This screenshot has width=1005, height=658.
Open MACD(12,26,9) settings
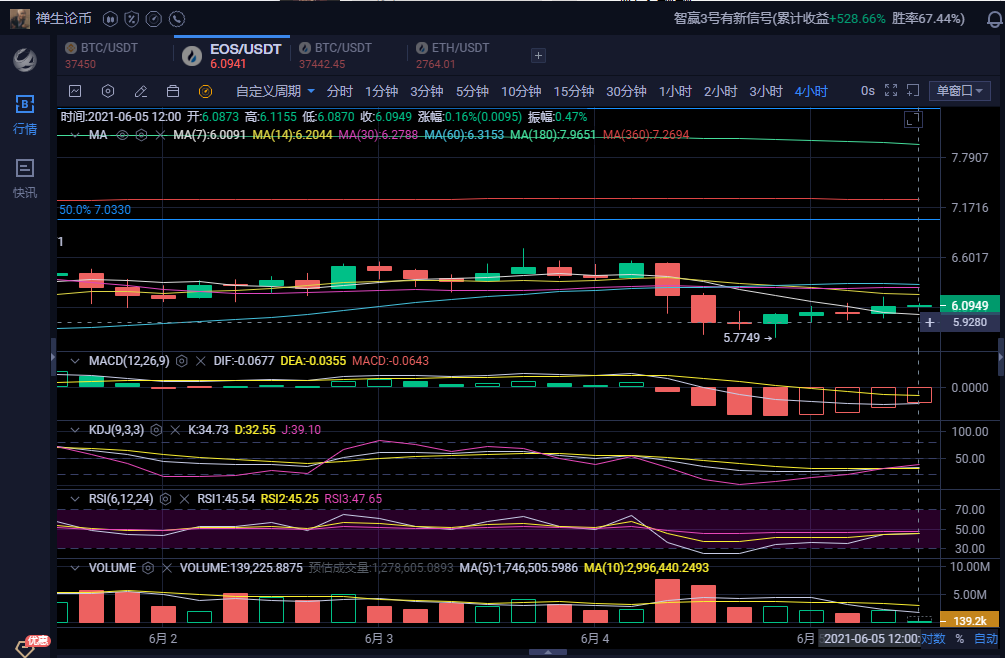point(181,361)
